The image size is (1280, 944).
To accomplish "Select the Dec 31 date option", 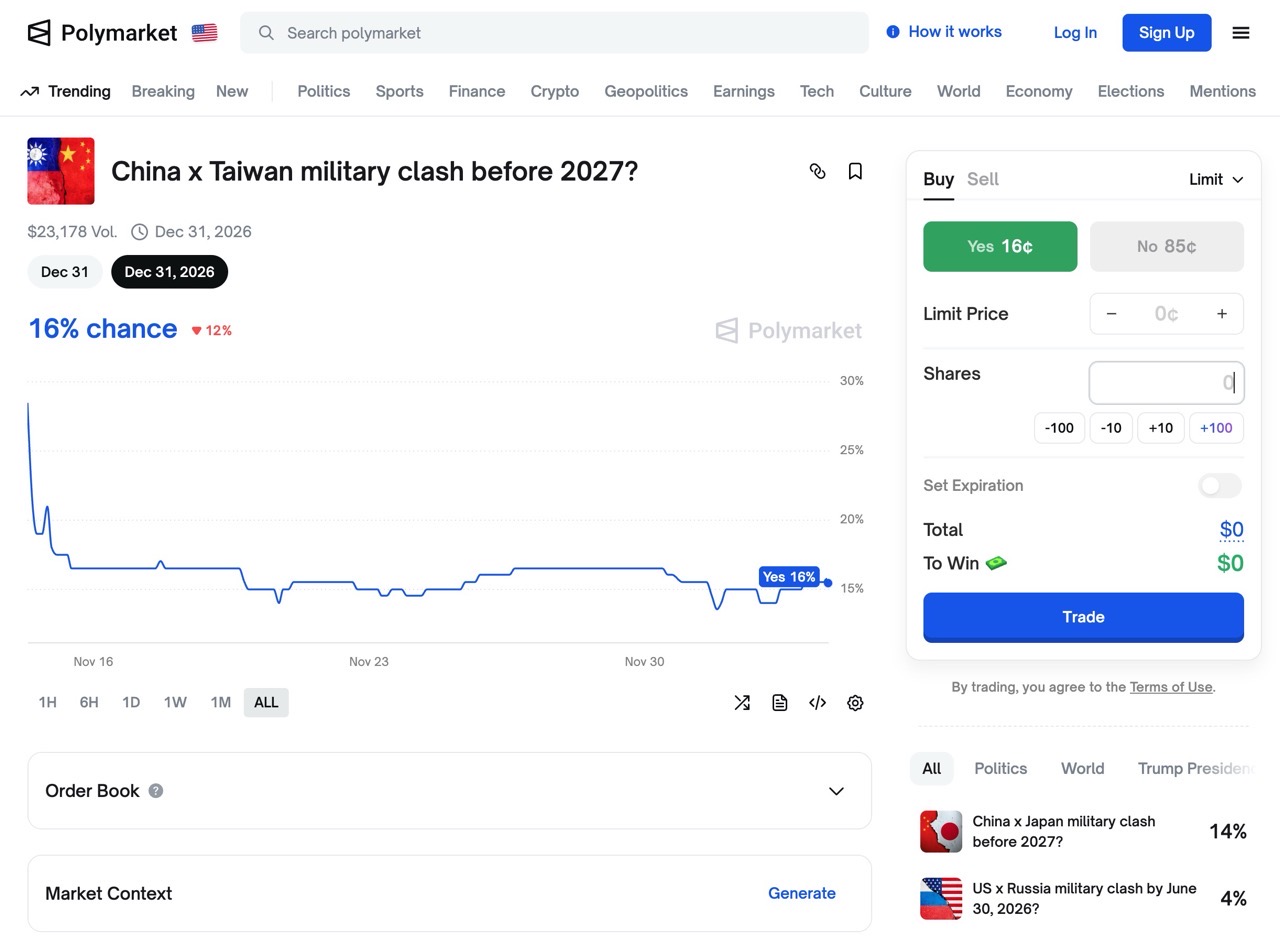I will (65, 272).
